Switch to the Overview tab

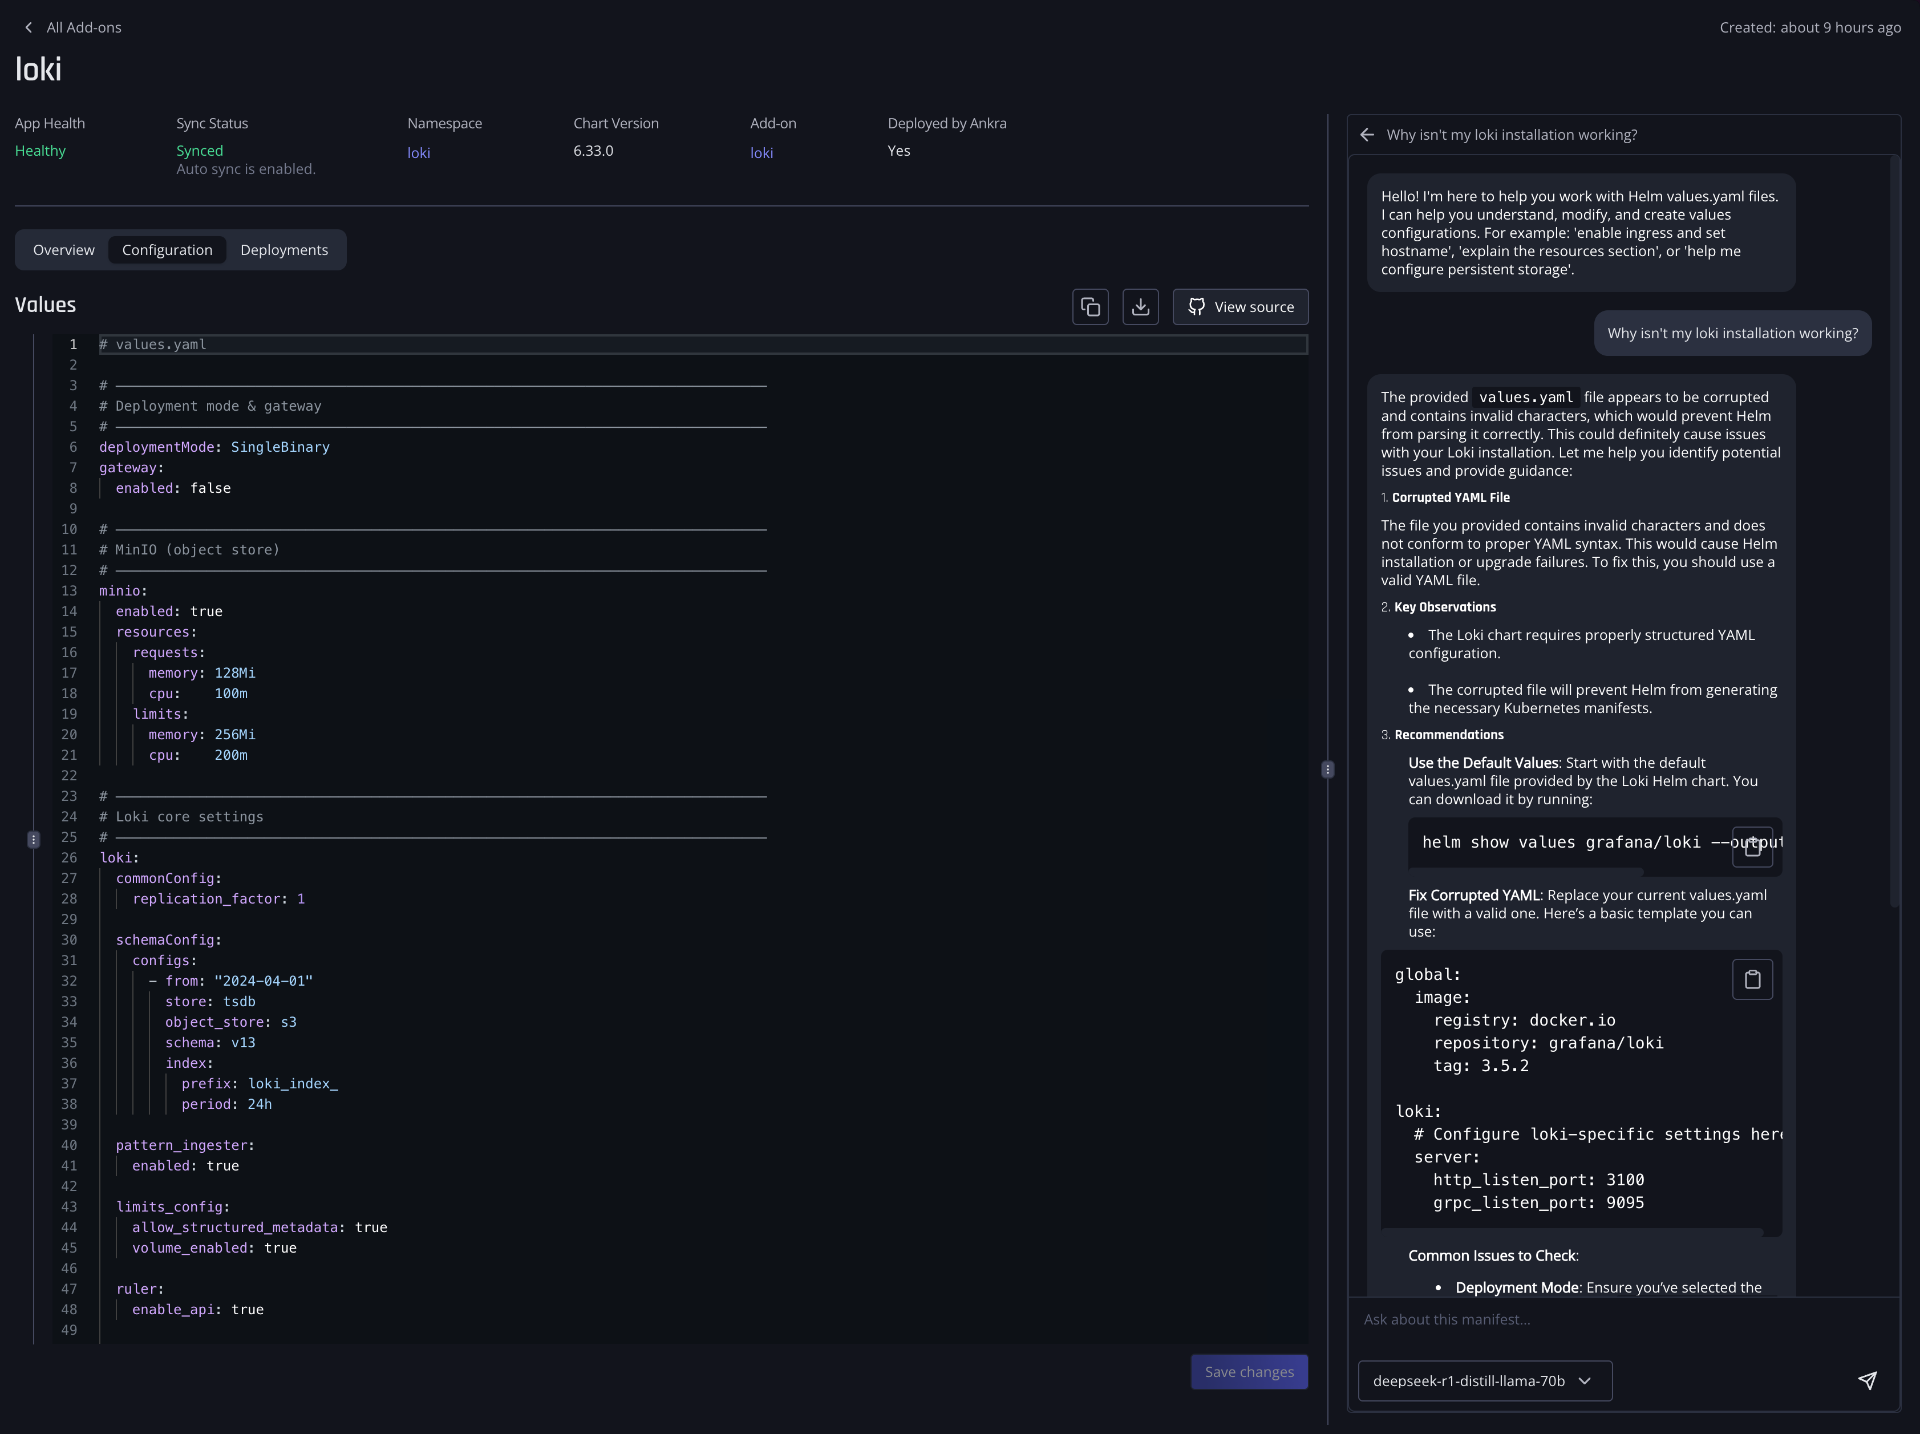64,250
